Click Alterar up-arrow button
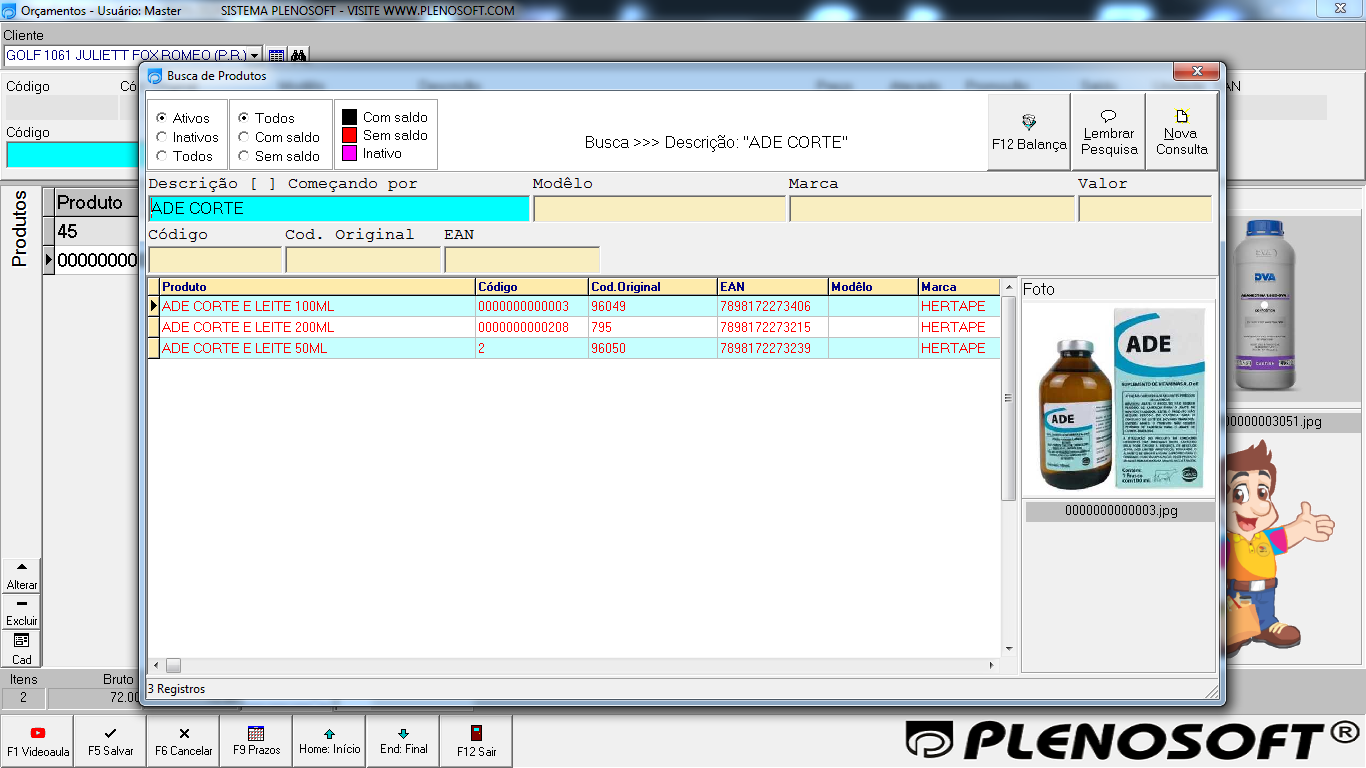The image size is (1366, 768). tap(22, 575)
